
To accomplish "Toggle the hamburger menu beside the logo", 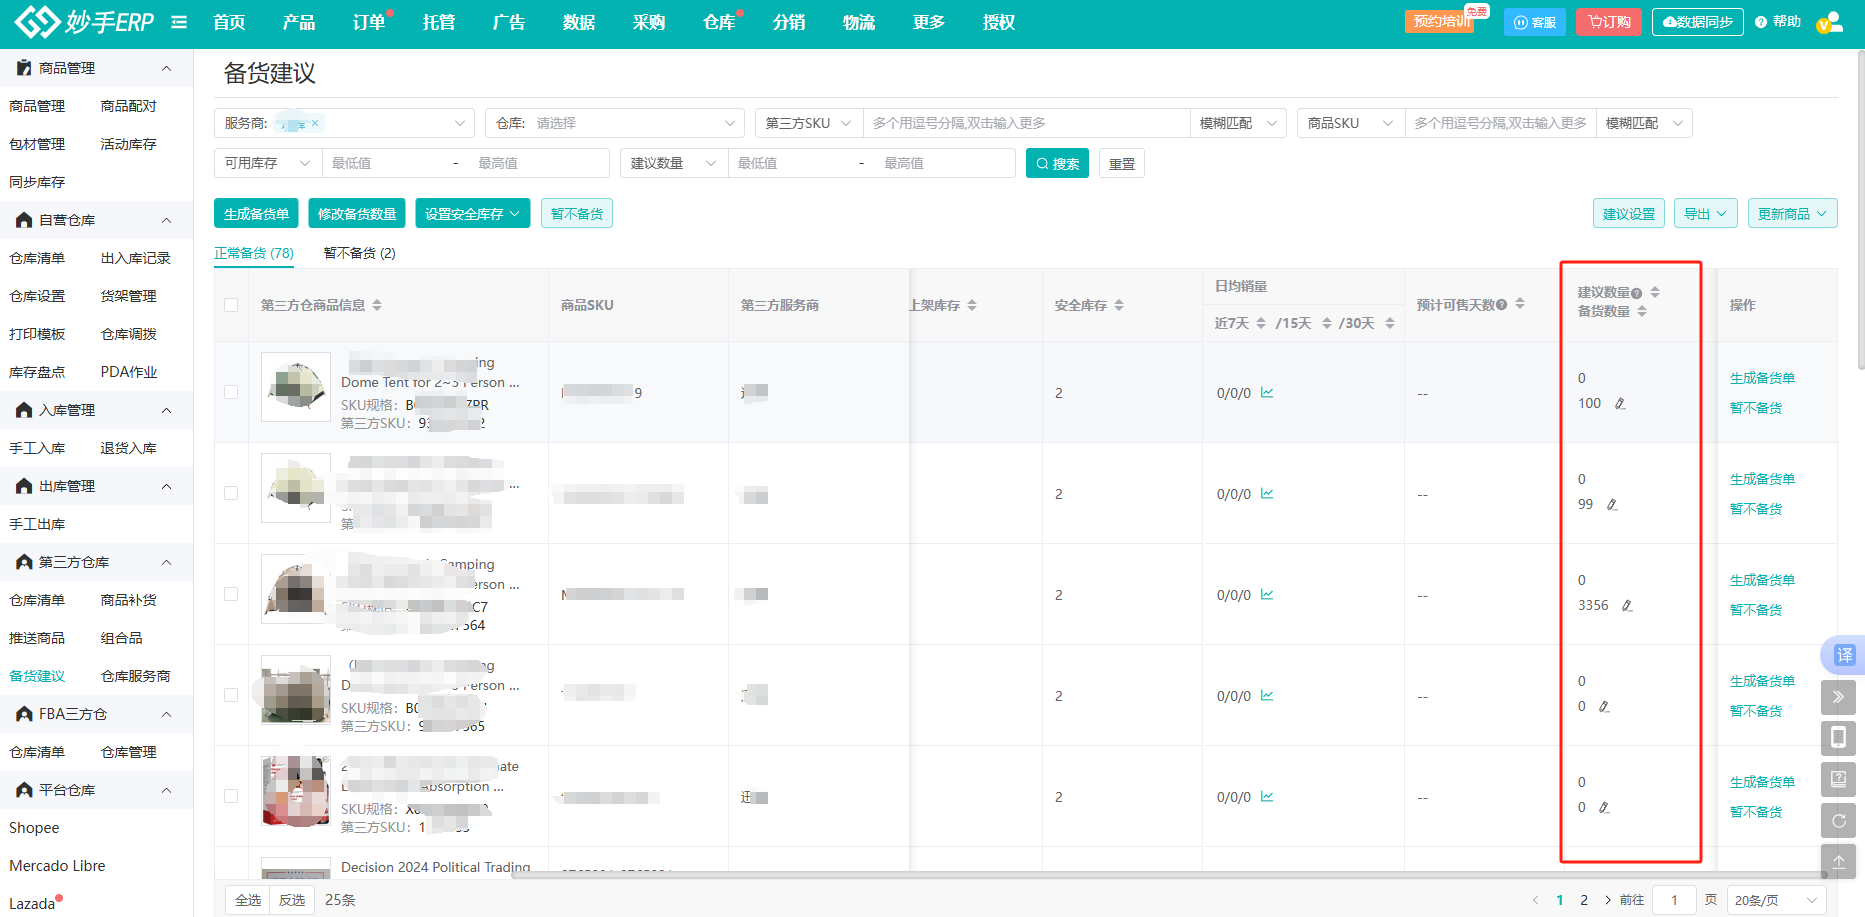I will point(179,22).
